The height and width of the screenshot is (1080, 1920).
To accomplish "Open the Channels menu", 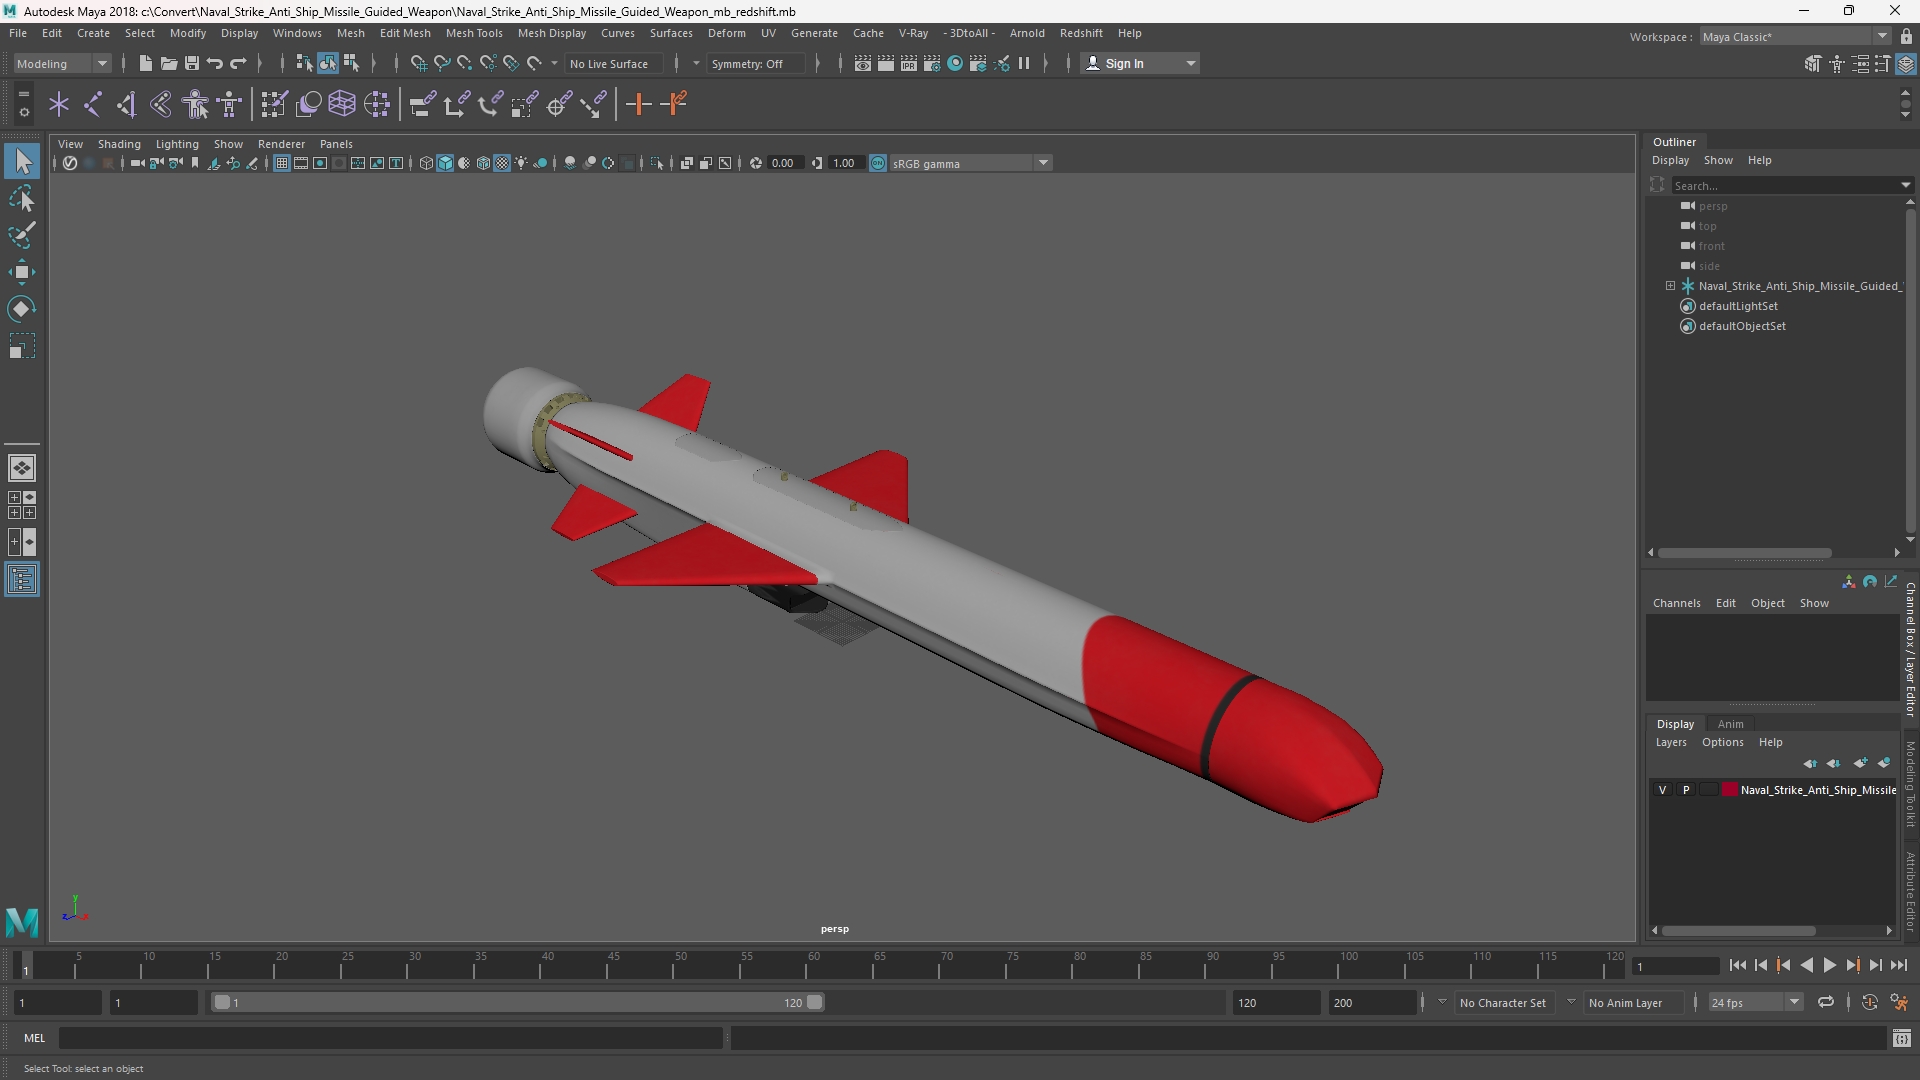I will tap(1676, 603).
